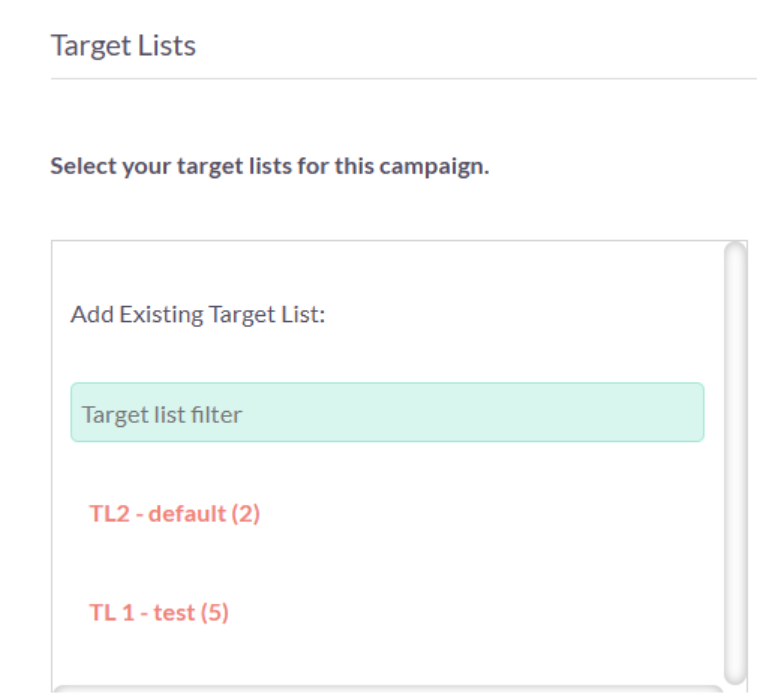
Task: Click the target list panel vertical scrollbar
Action: 735,460
